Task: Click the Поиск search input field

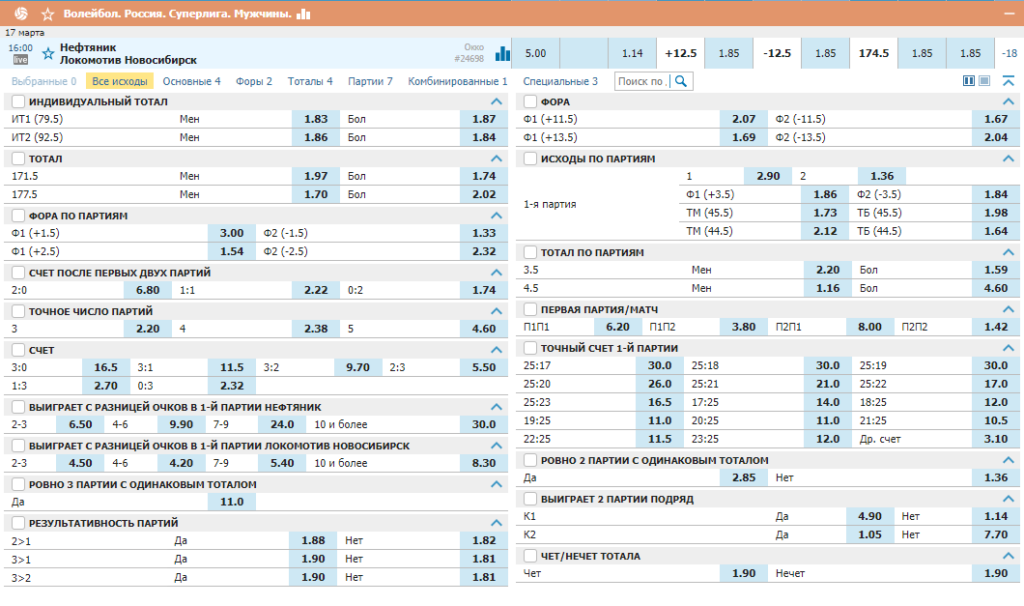Action: point(643,81)
